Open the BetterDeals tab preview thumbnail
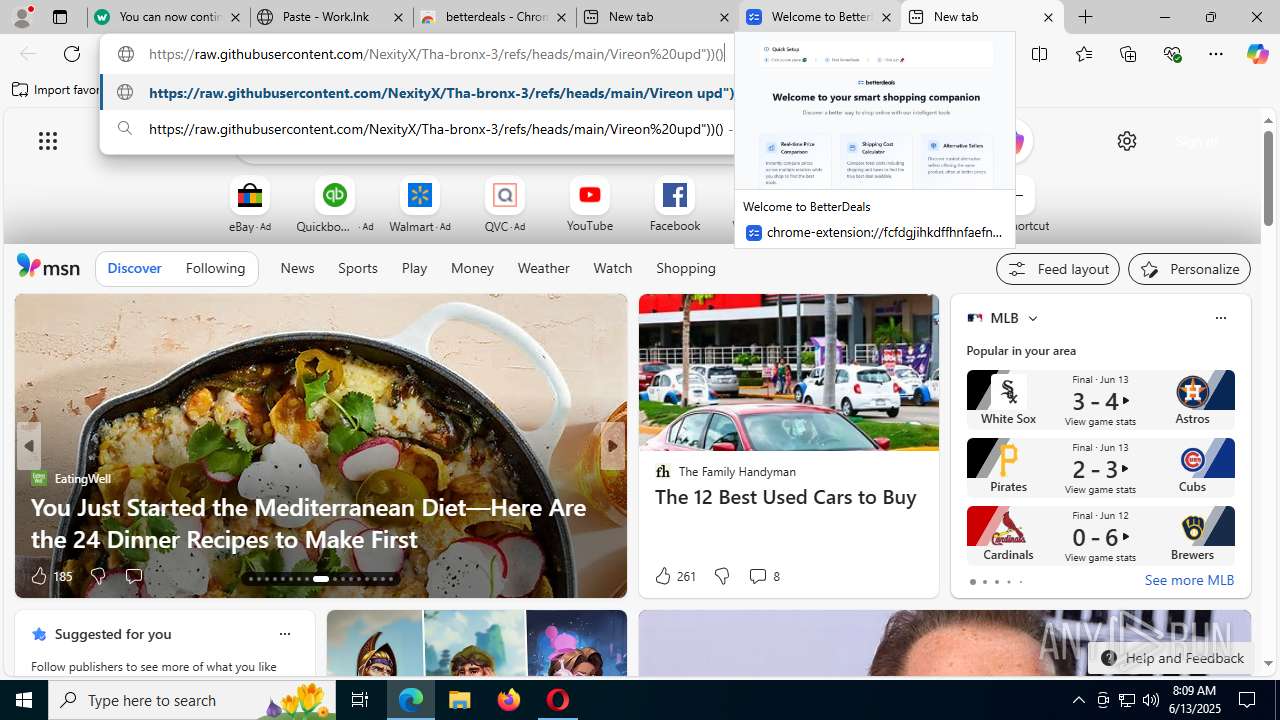Viewport: 1280px width, 720px height. (x=875, y=112)
